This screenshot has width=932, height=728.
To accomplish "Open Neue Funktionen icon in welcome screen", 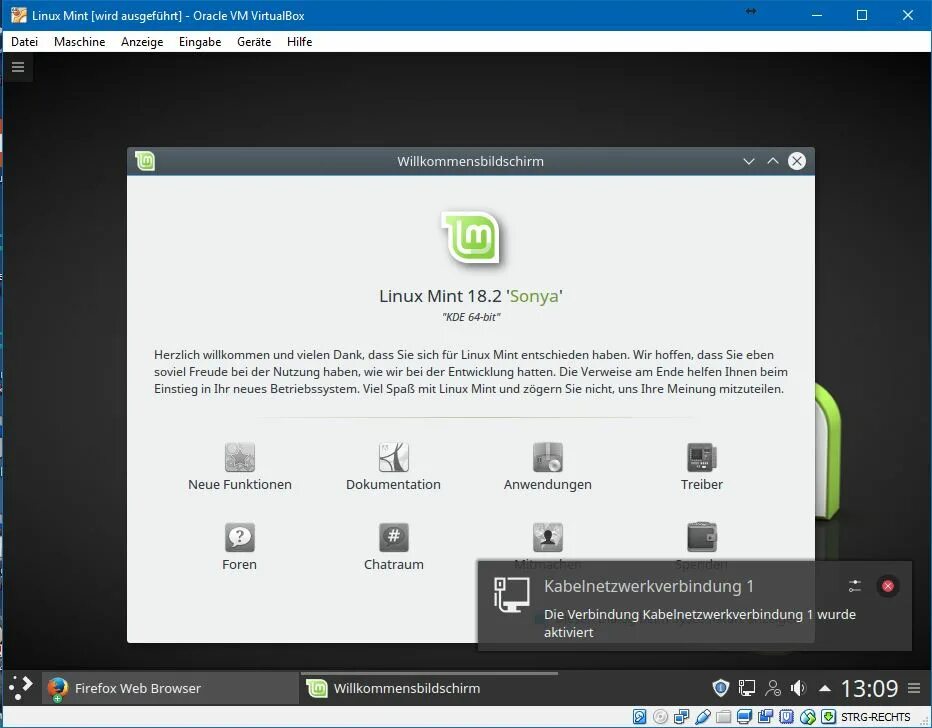I will coord(240,457).
